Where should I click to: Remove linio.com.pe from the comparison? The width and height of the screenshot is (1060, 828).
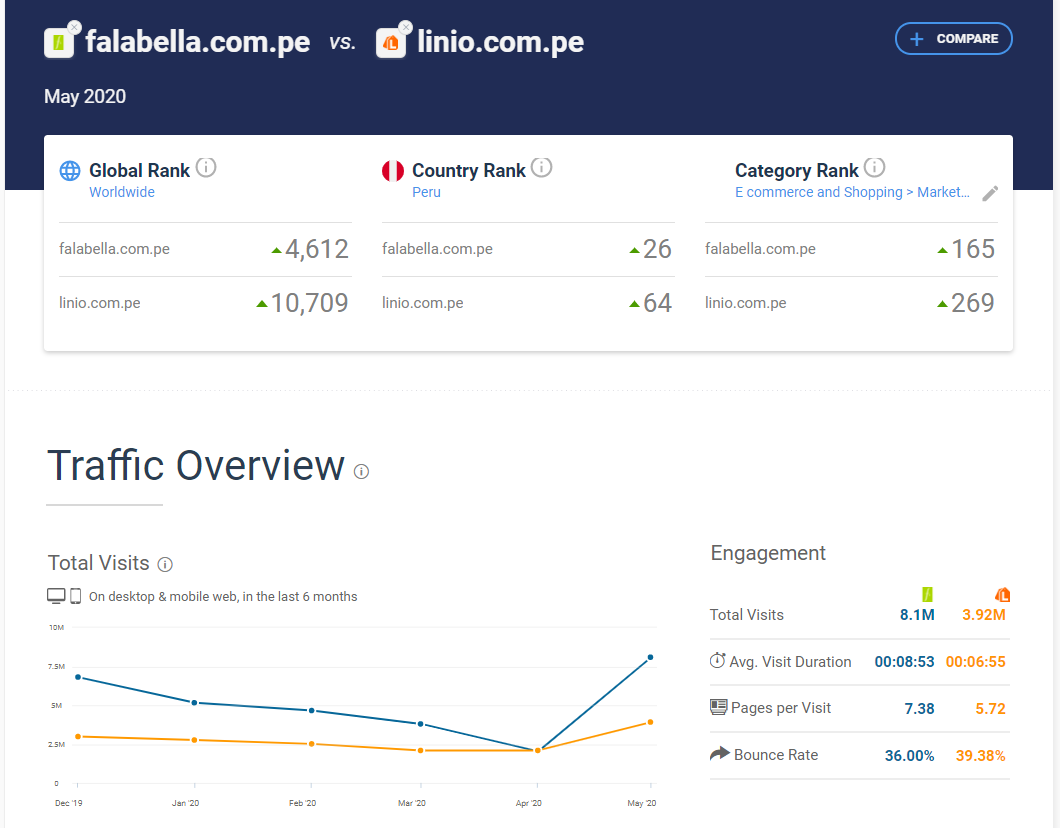click(405, 28)
